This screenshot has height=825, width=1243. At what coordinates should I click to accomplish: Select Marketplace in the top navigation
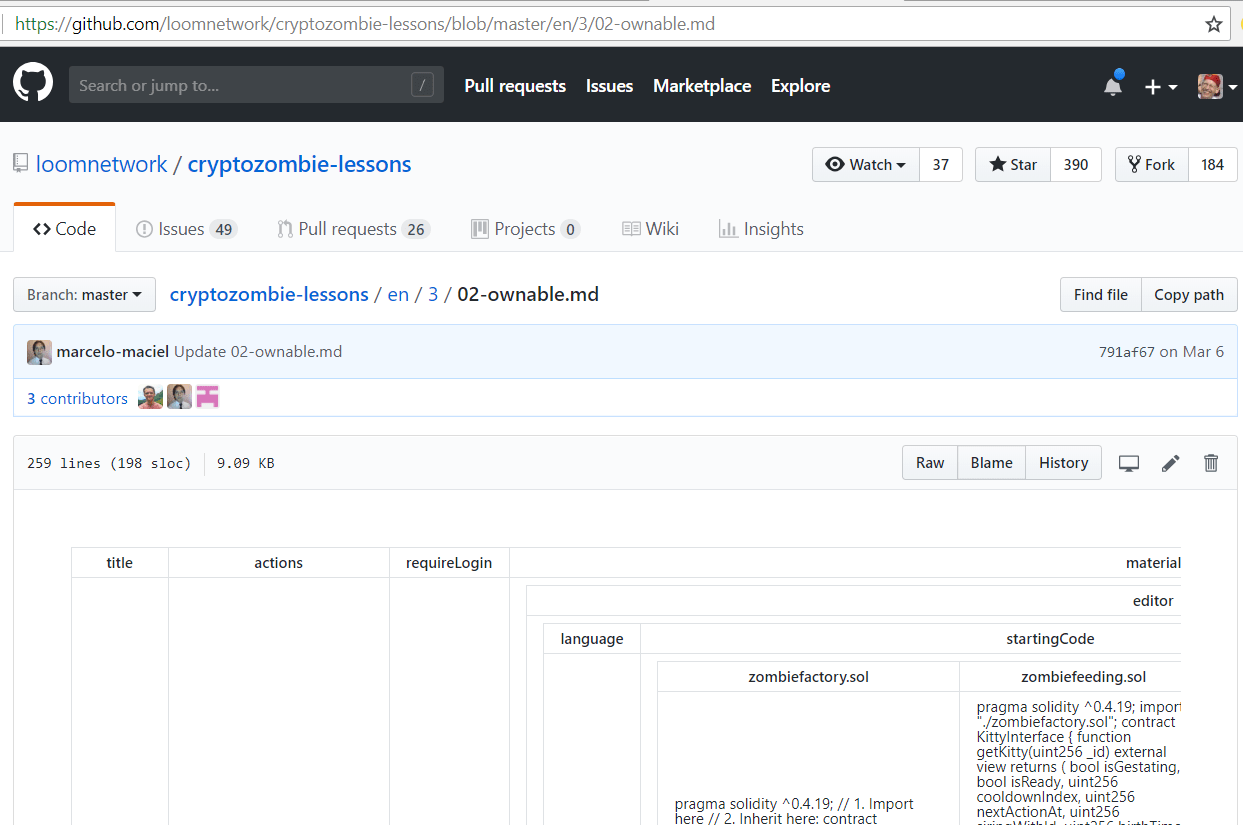tap(702, 86)
